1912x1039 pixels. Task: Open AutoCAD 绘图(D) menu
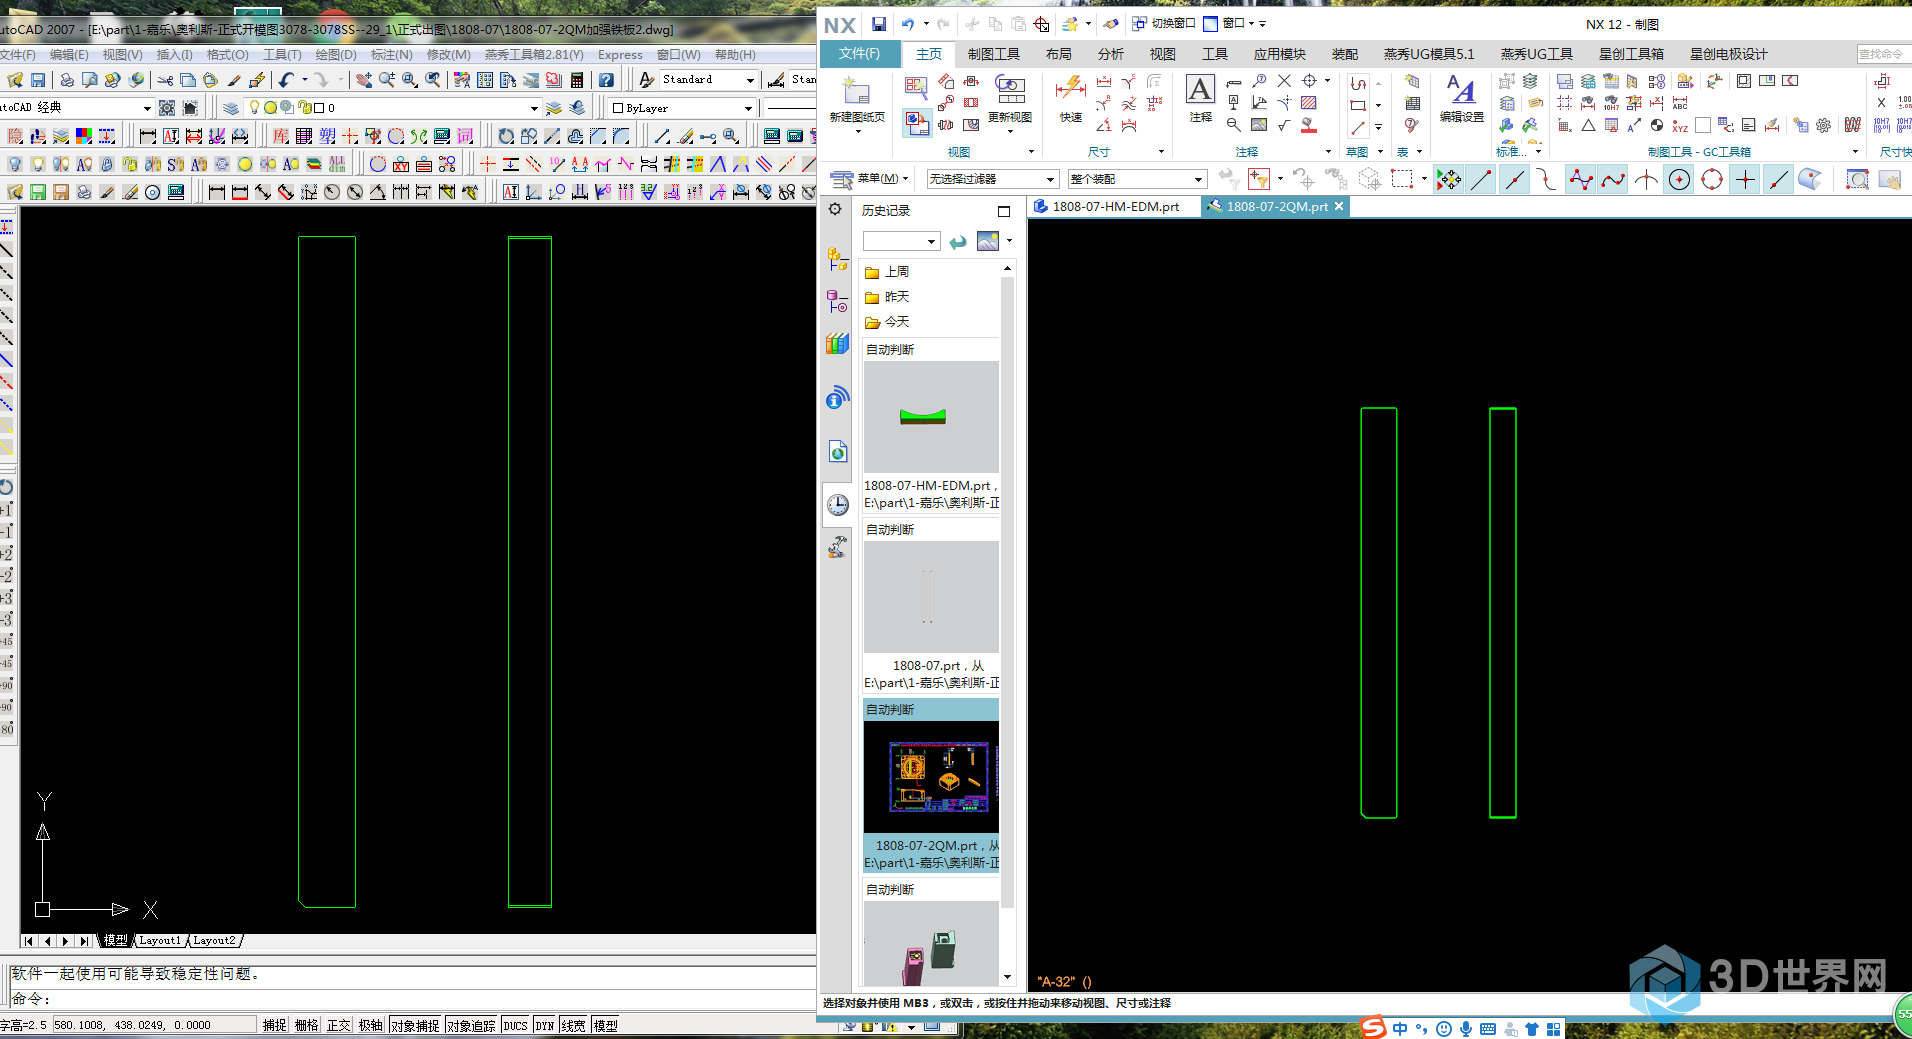(x=335, y=55)
